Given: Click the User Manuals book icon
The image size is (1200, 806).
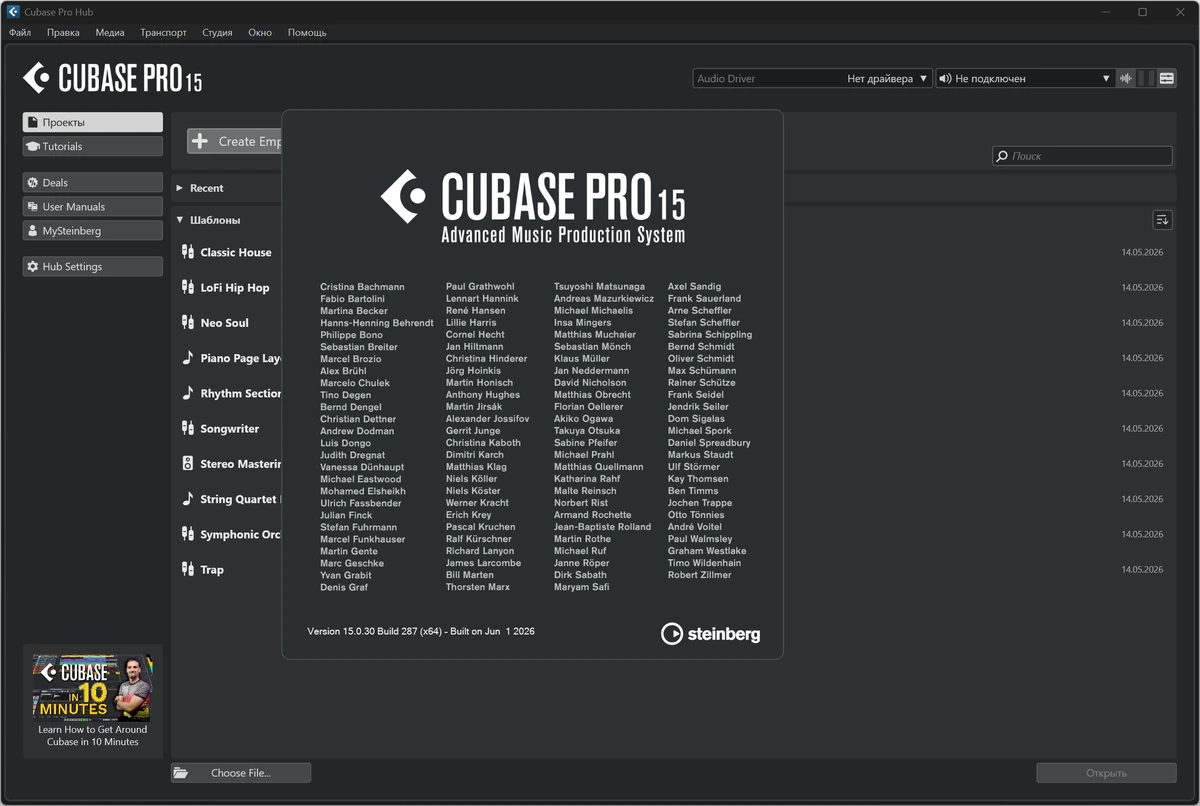Looking at the screenshot, I should pos(33,207).
